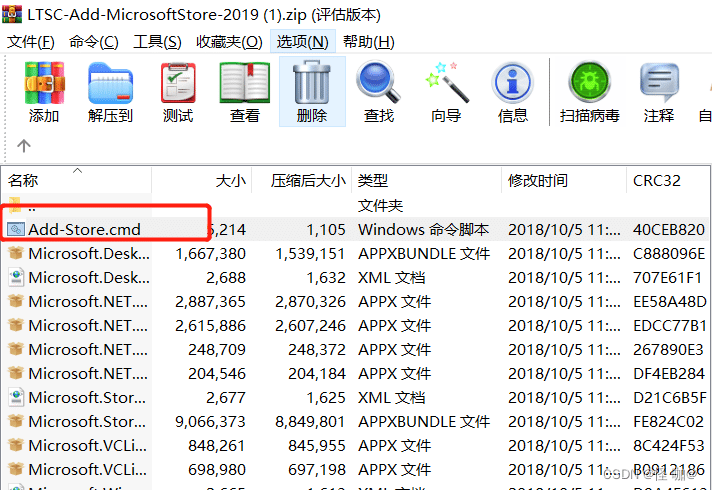This screenshot has height=490, width=712.
Task: Open the 选项(N) menu
Action: [x=303, y=42]
